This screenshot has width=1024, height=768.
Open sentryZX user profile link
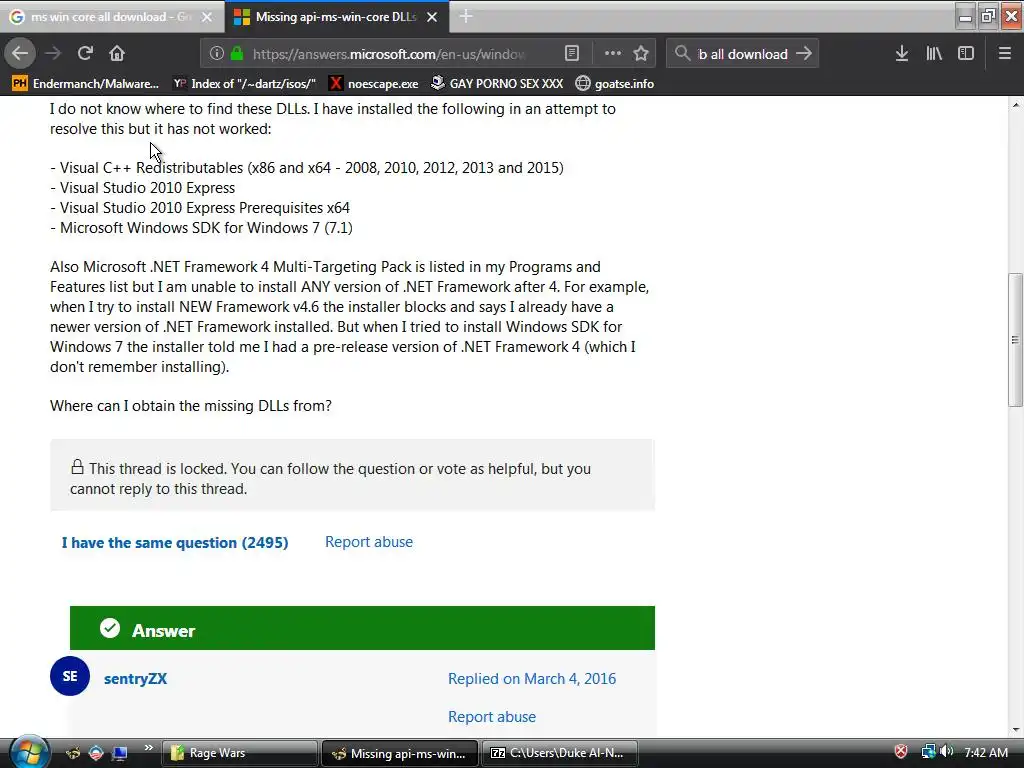(135, 679)
